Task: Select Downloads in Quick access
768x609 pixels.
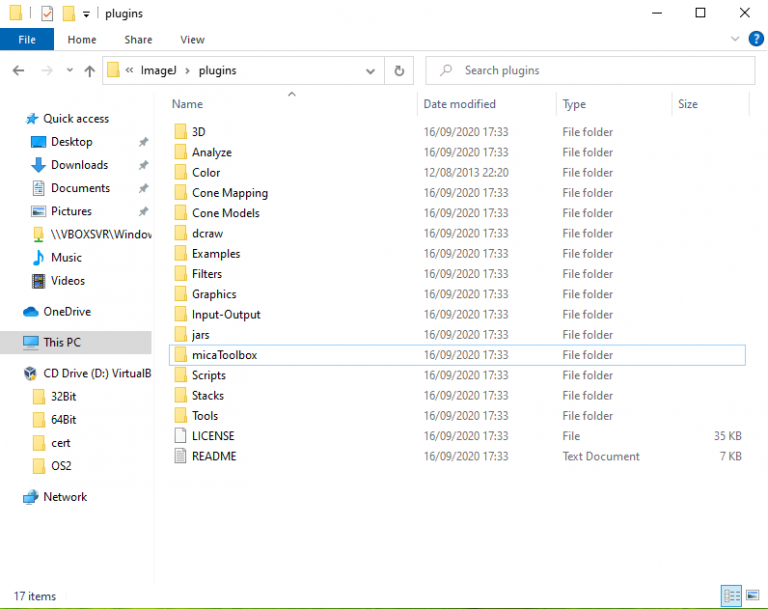Action: [x=79, y=165]
